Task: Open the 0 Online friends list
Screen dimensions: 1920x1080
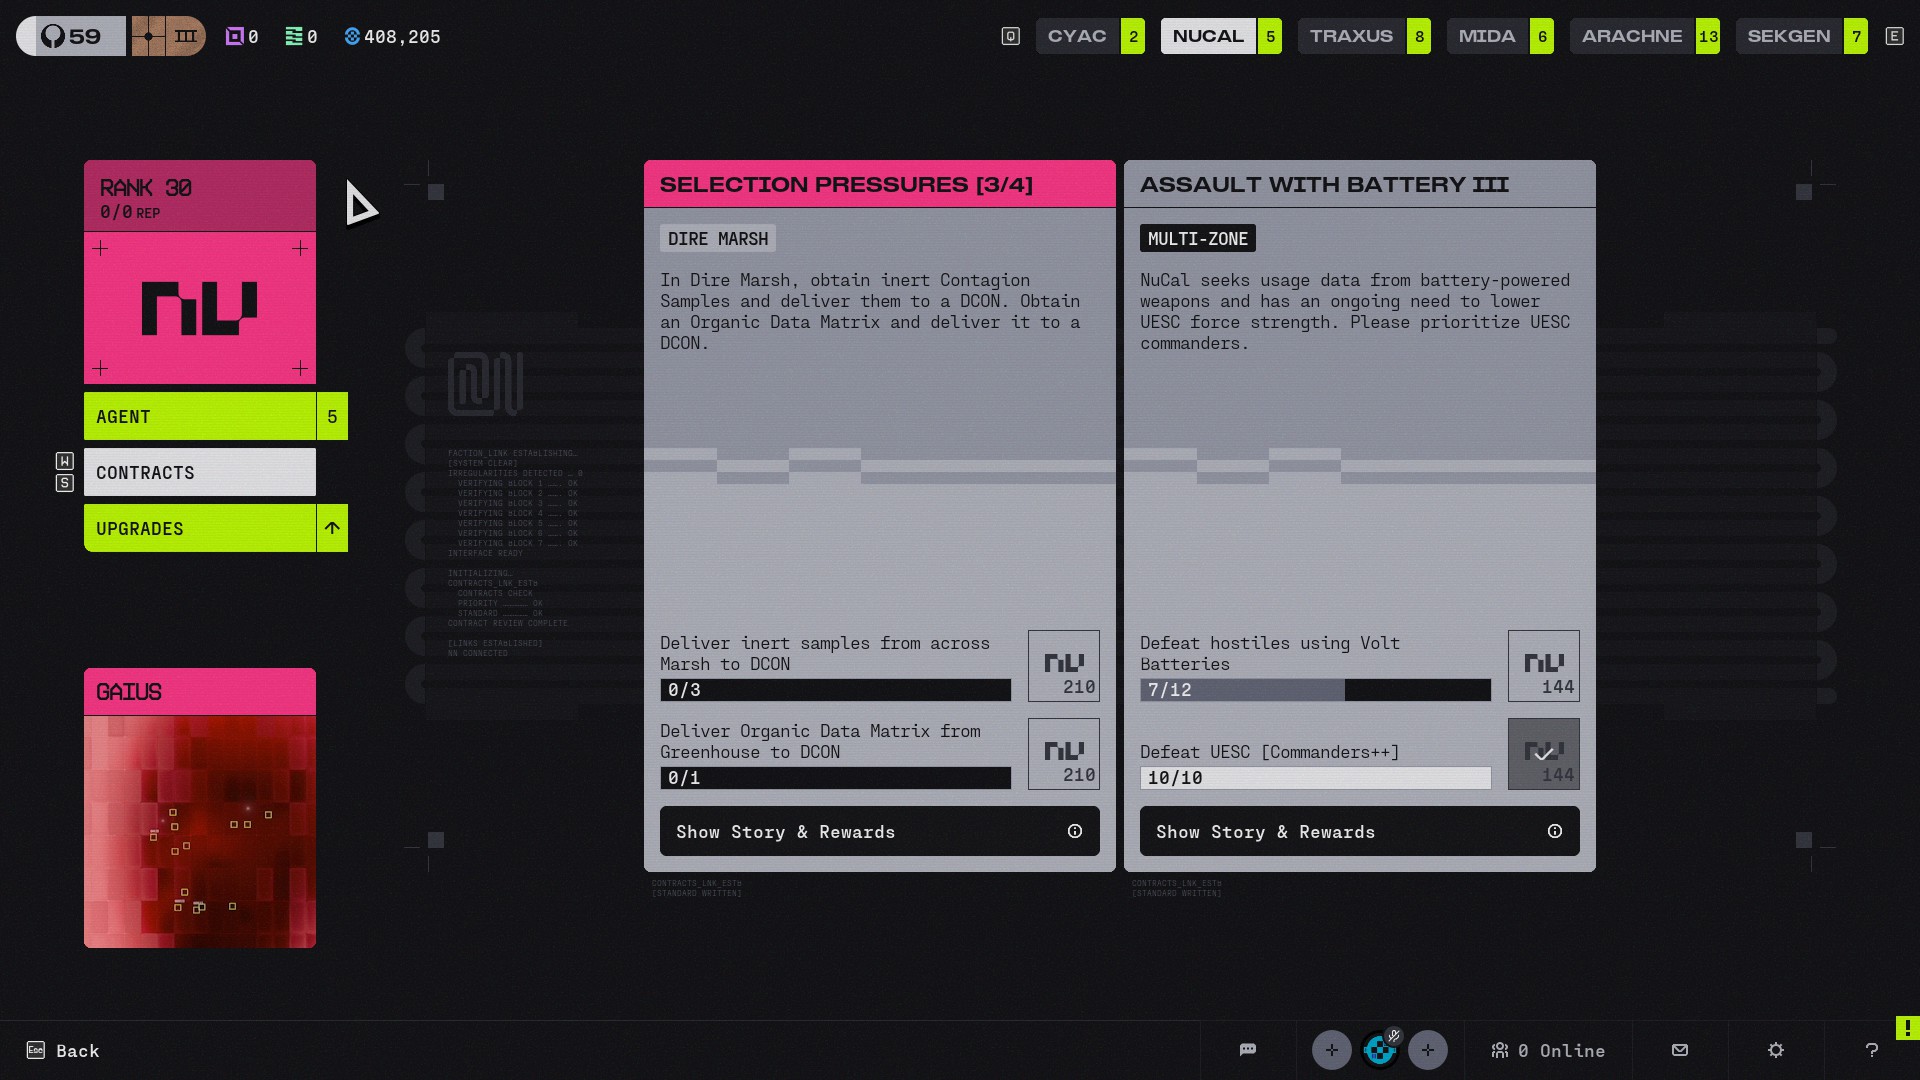Action: (x=1548, y=1050)
